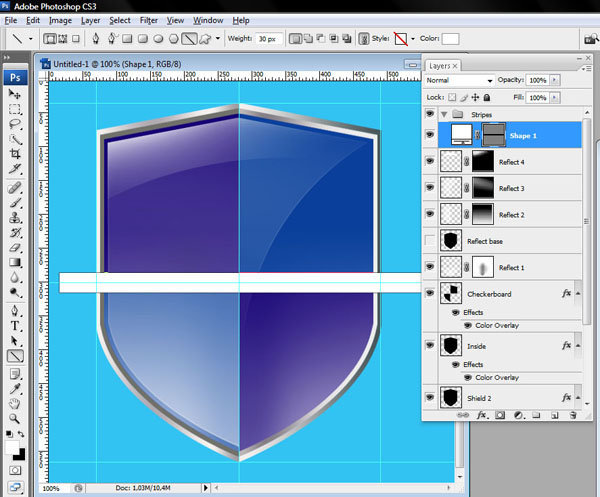Viewport: 600px width, 497px height.
Task: Select the Rectangular Marquee tool
Action: click(x=15, y=109)
